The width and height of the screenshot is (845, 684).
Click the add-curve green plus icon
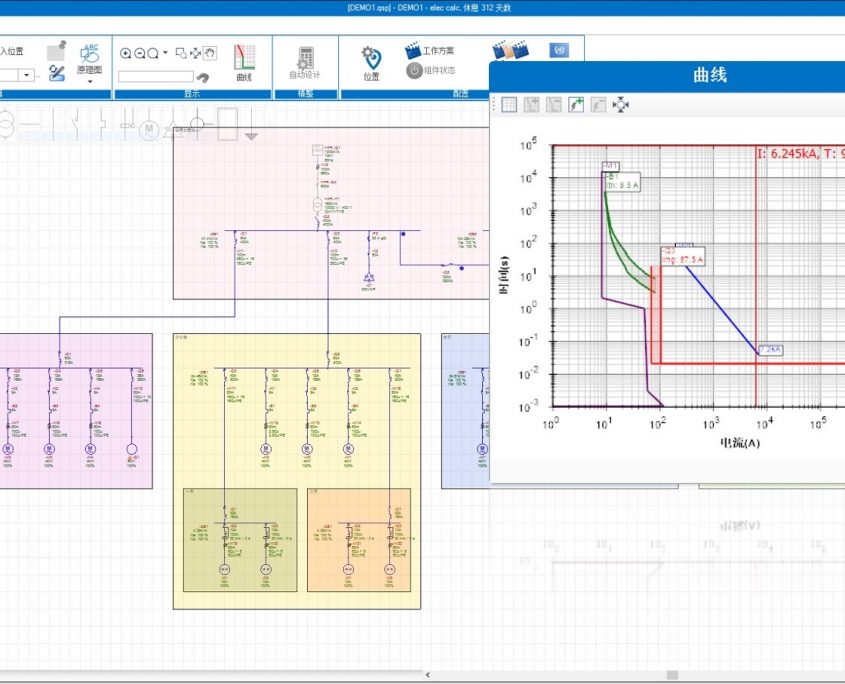point(576,105)
